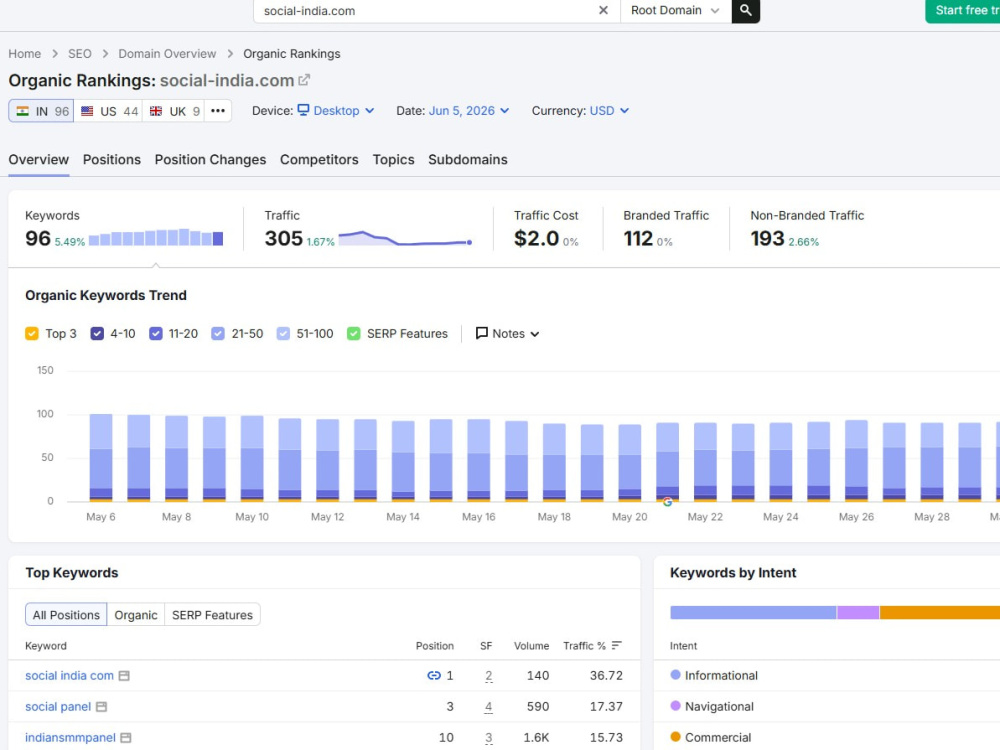Click May 6 chart bar
Screen dimensions: 1000x750
pyautogui.click(x=101, y=457)
